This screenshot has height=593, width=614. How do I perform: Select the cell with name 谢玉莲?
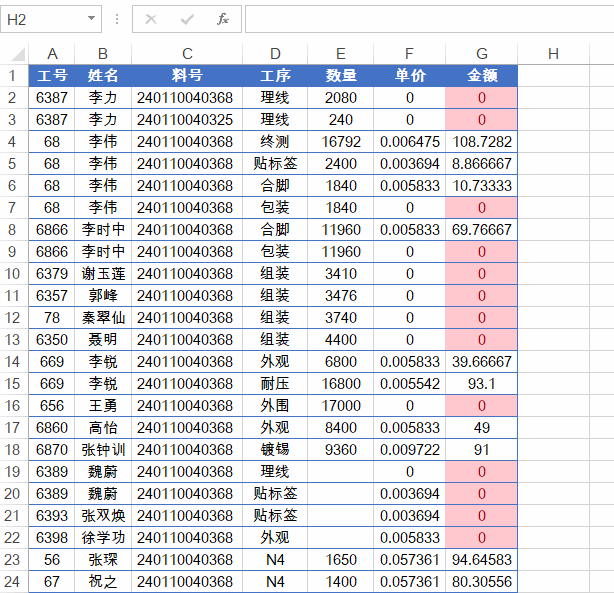103,274
